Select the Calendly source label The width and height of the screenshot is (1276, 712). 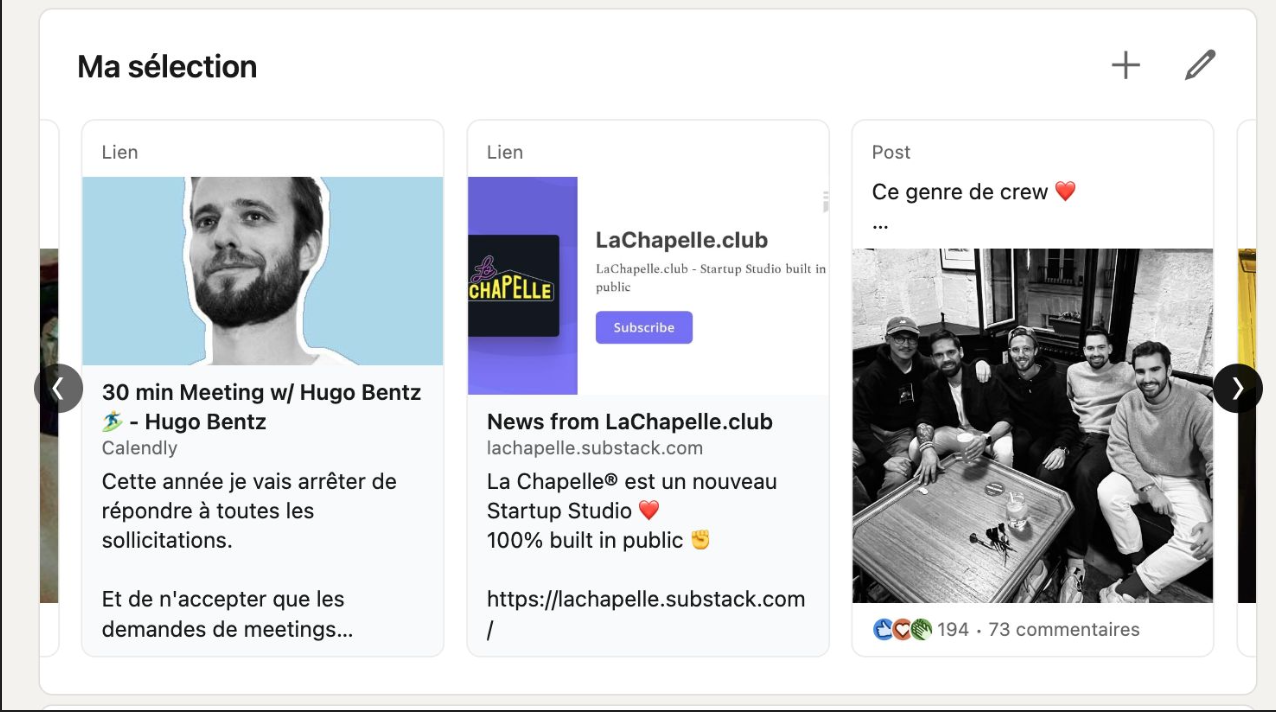pos(140,448)
